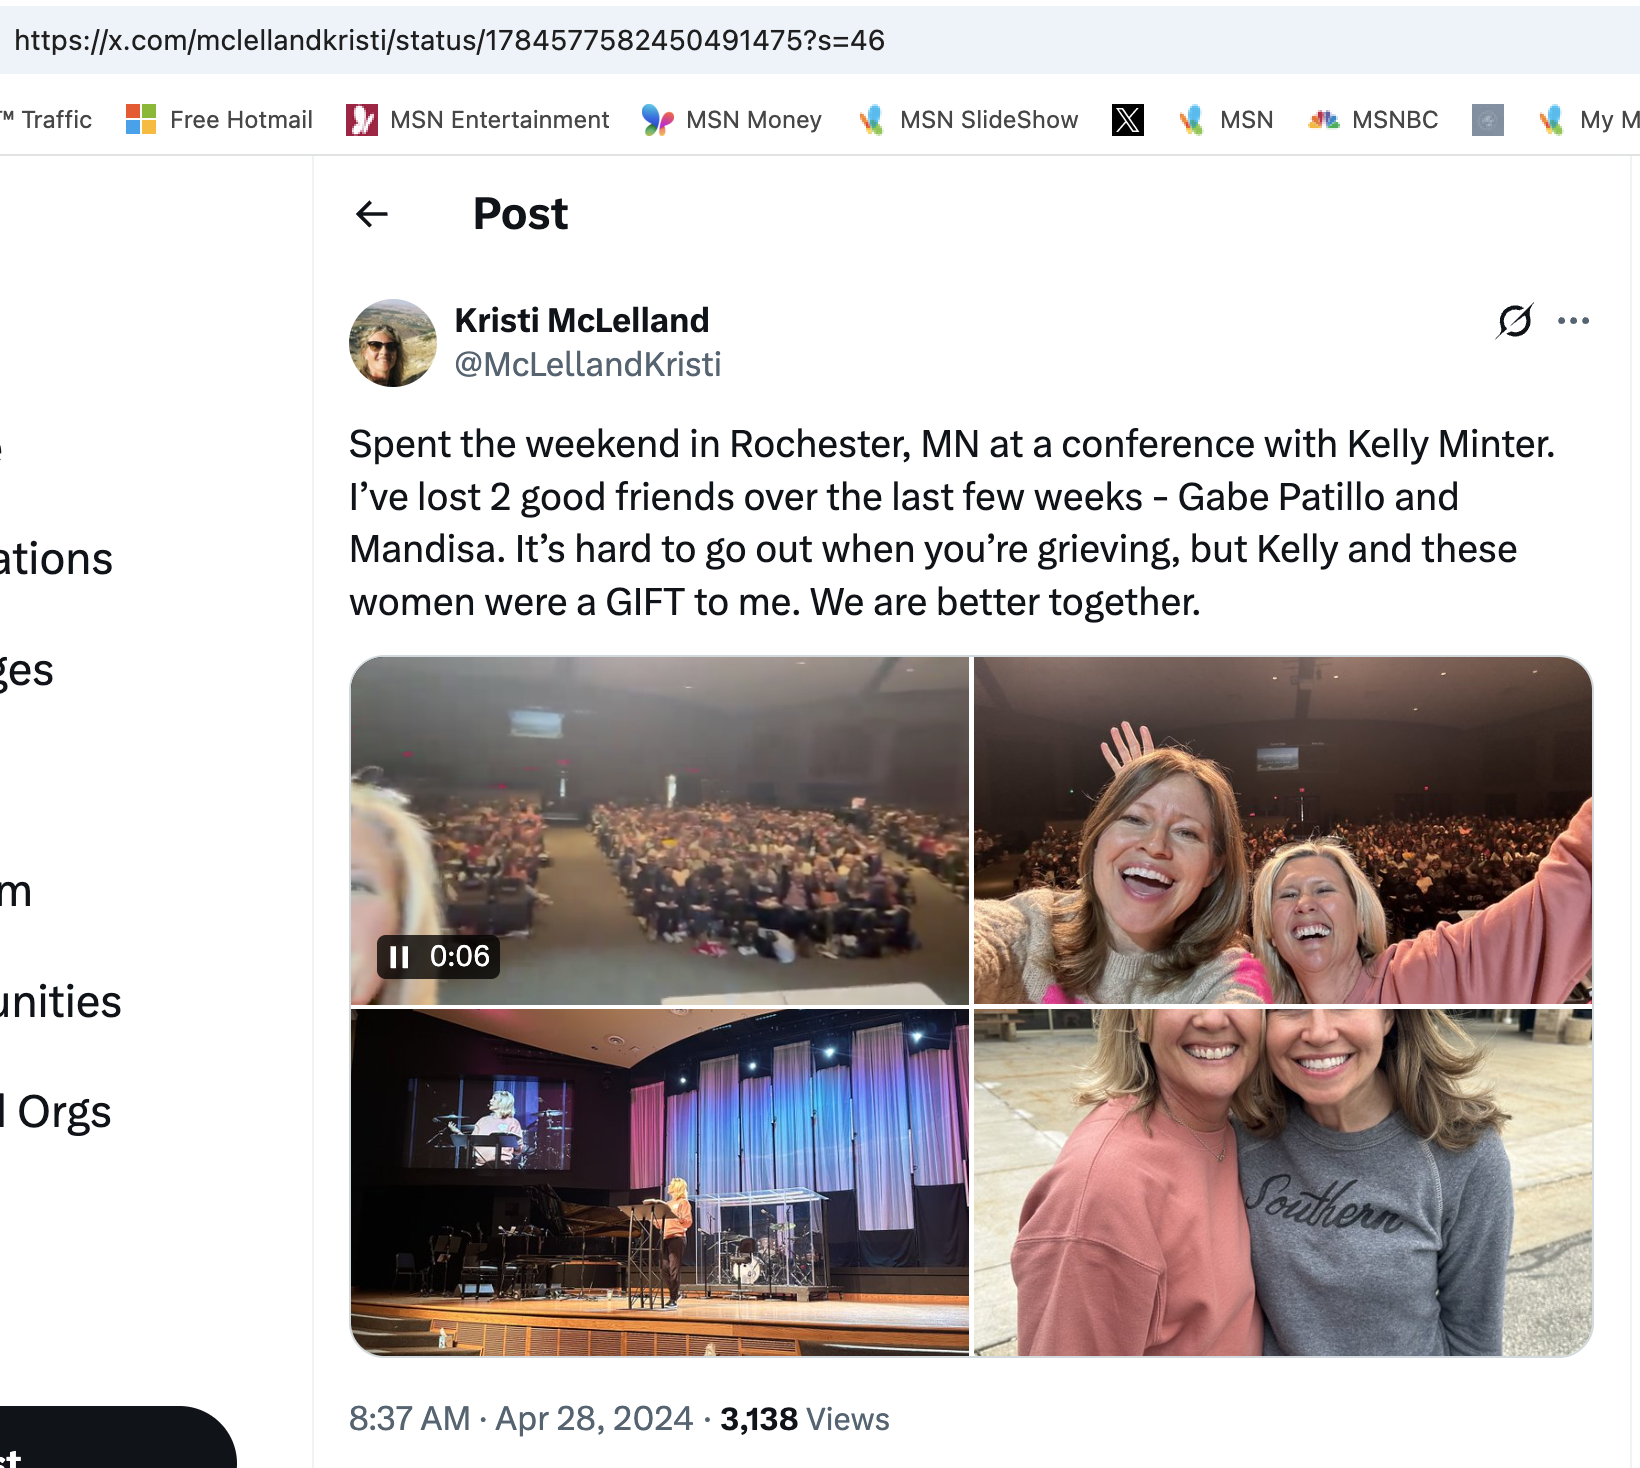Open the three-dot more options menu
Image resolution: width=1640 pixels, height=1468 pixels.
click(1573, 321)
